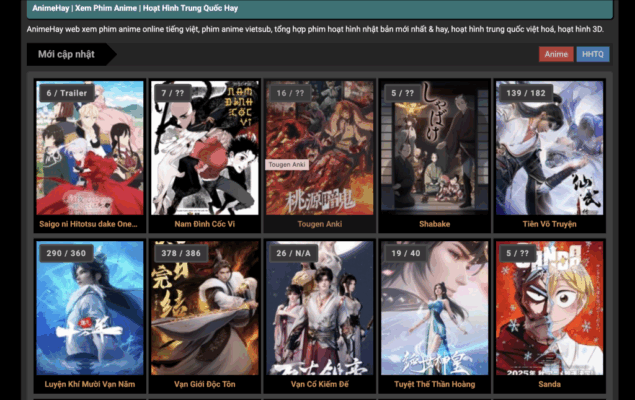The image size is (635, 400).
Task: Click the 290 / 360 episode badge
Action: click(67, 253)
